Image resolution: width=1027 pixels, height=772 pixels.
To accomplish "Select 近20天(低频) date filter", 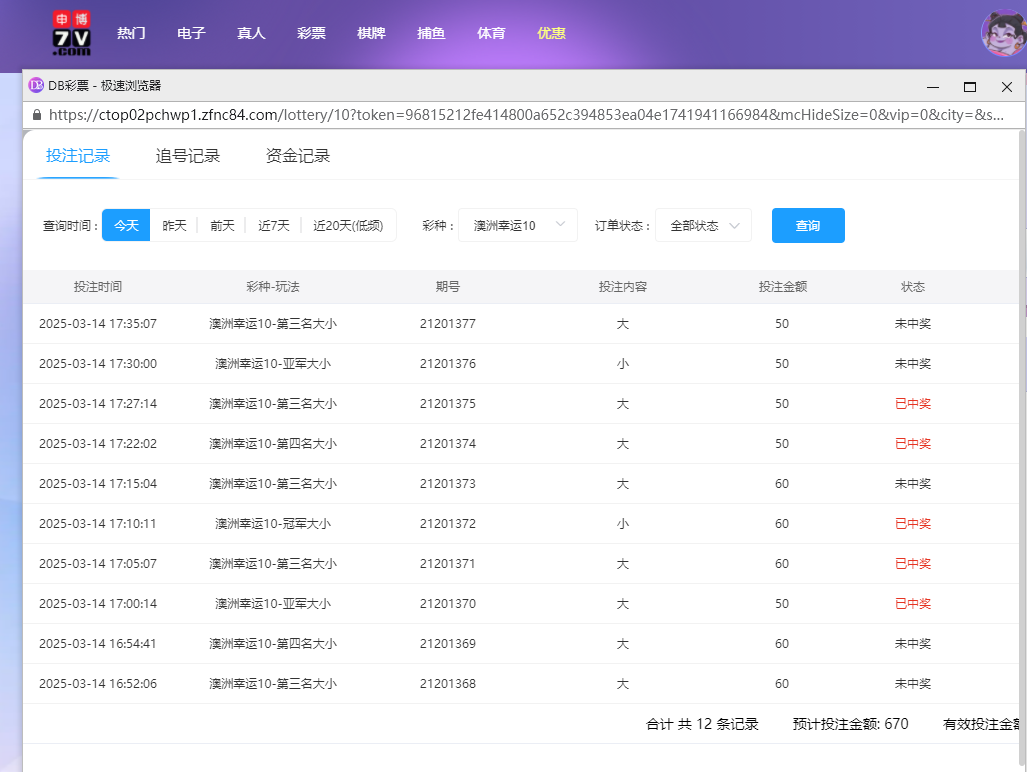I will (x=349, y=225).
